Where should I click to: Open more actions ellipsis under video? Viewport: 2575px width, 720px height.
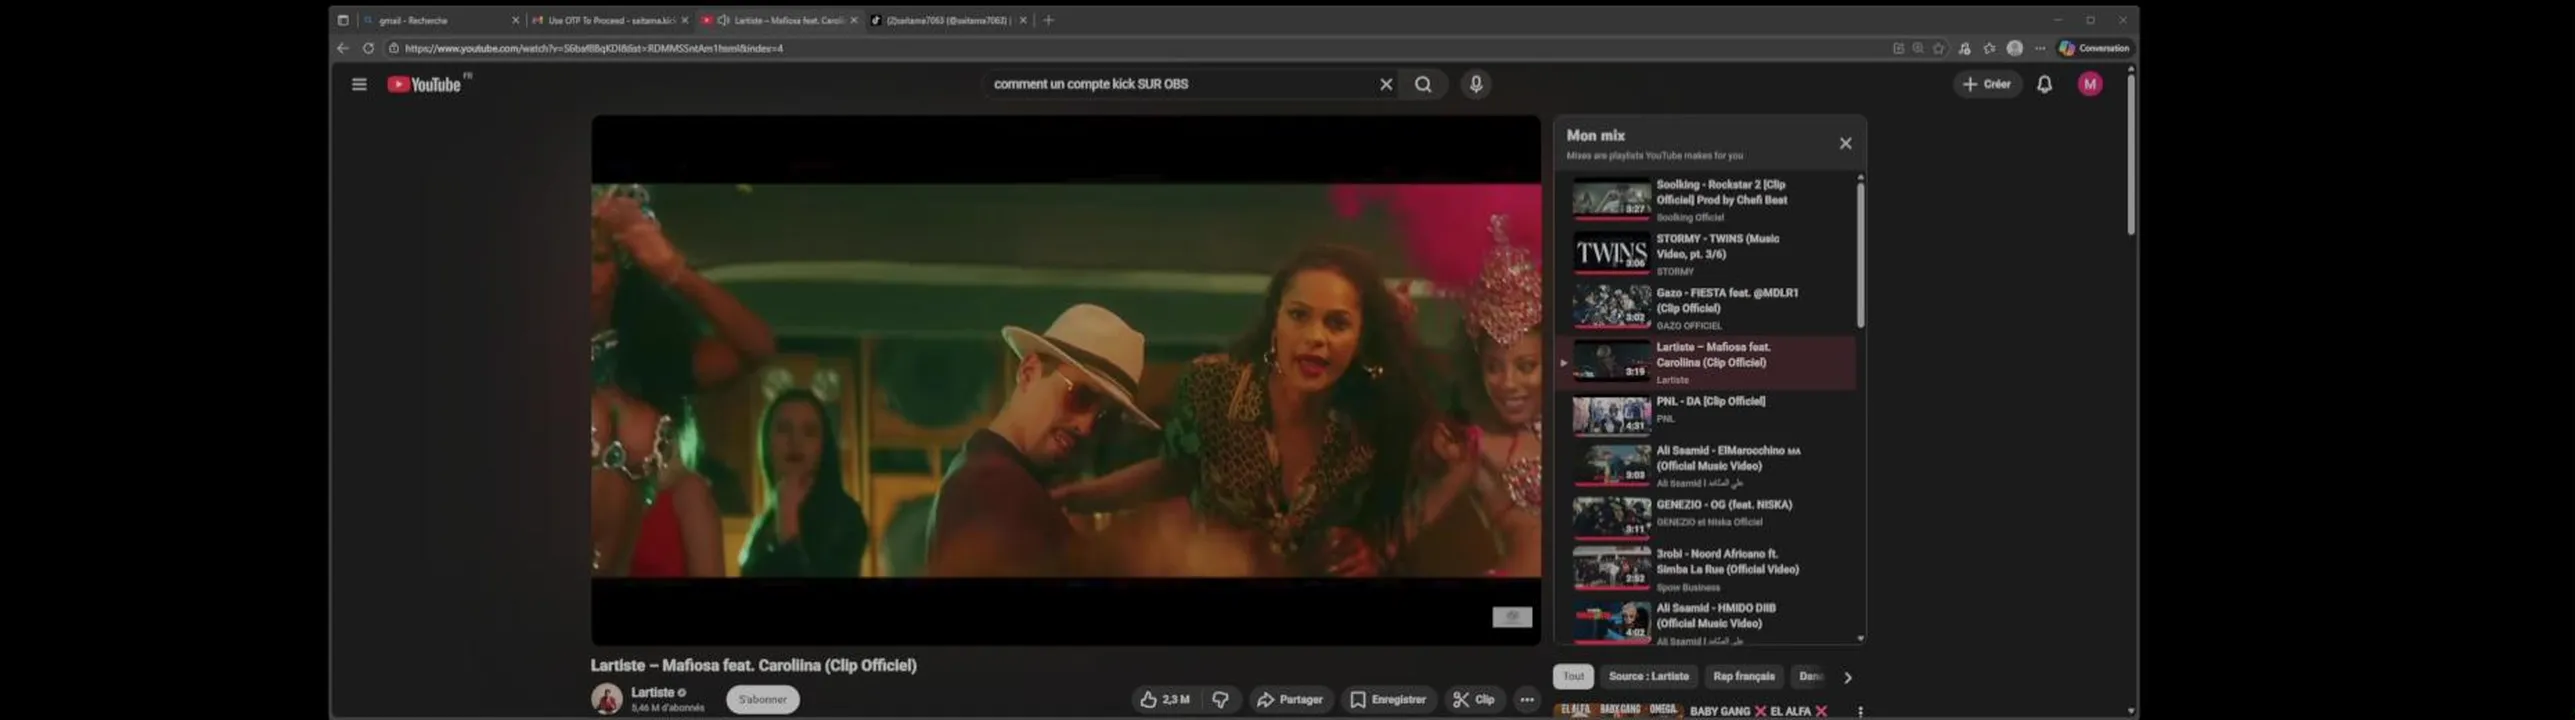pos(1527,700)
